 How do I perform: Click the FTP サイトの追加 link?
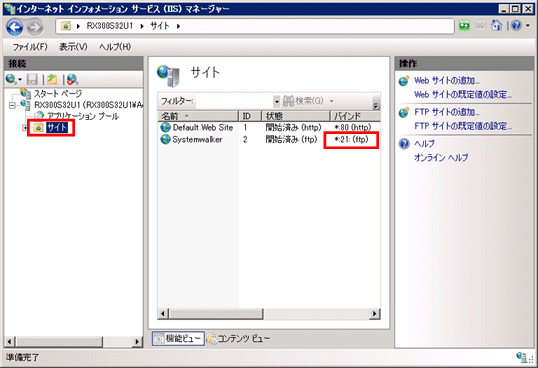[447, 112]
